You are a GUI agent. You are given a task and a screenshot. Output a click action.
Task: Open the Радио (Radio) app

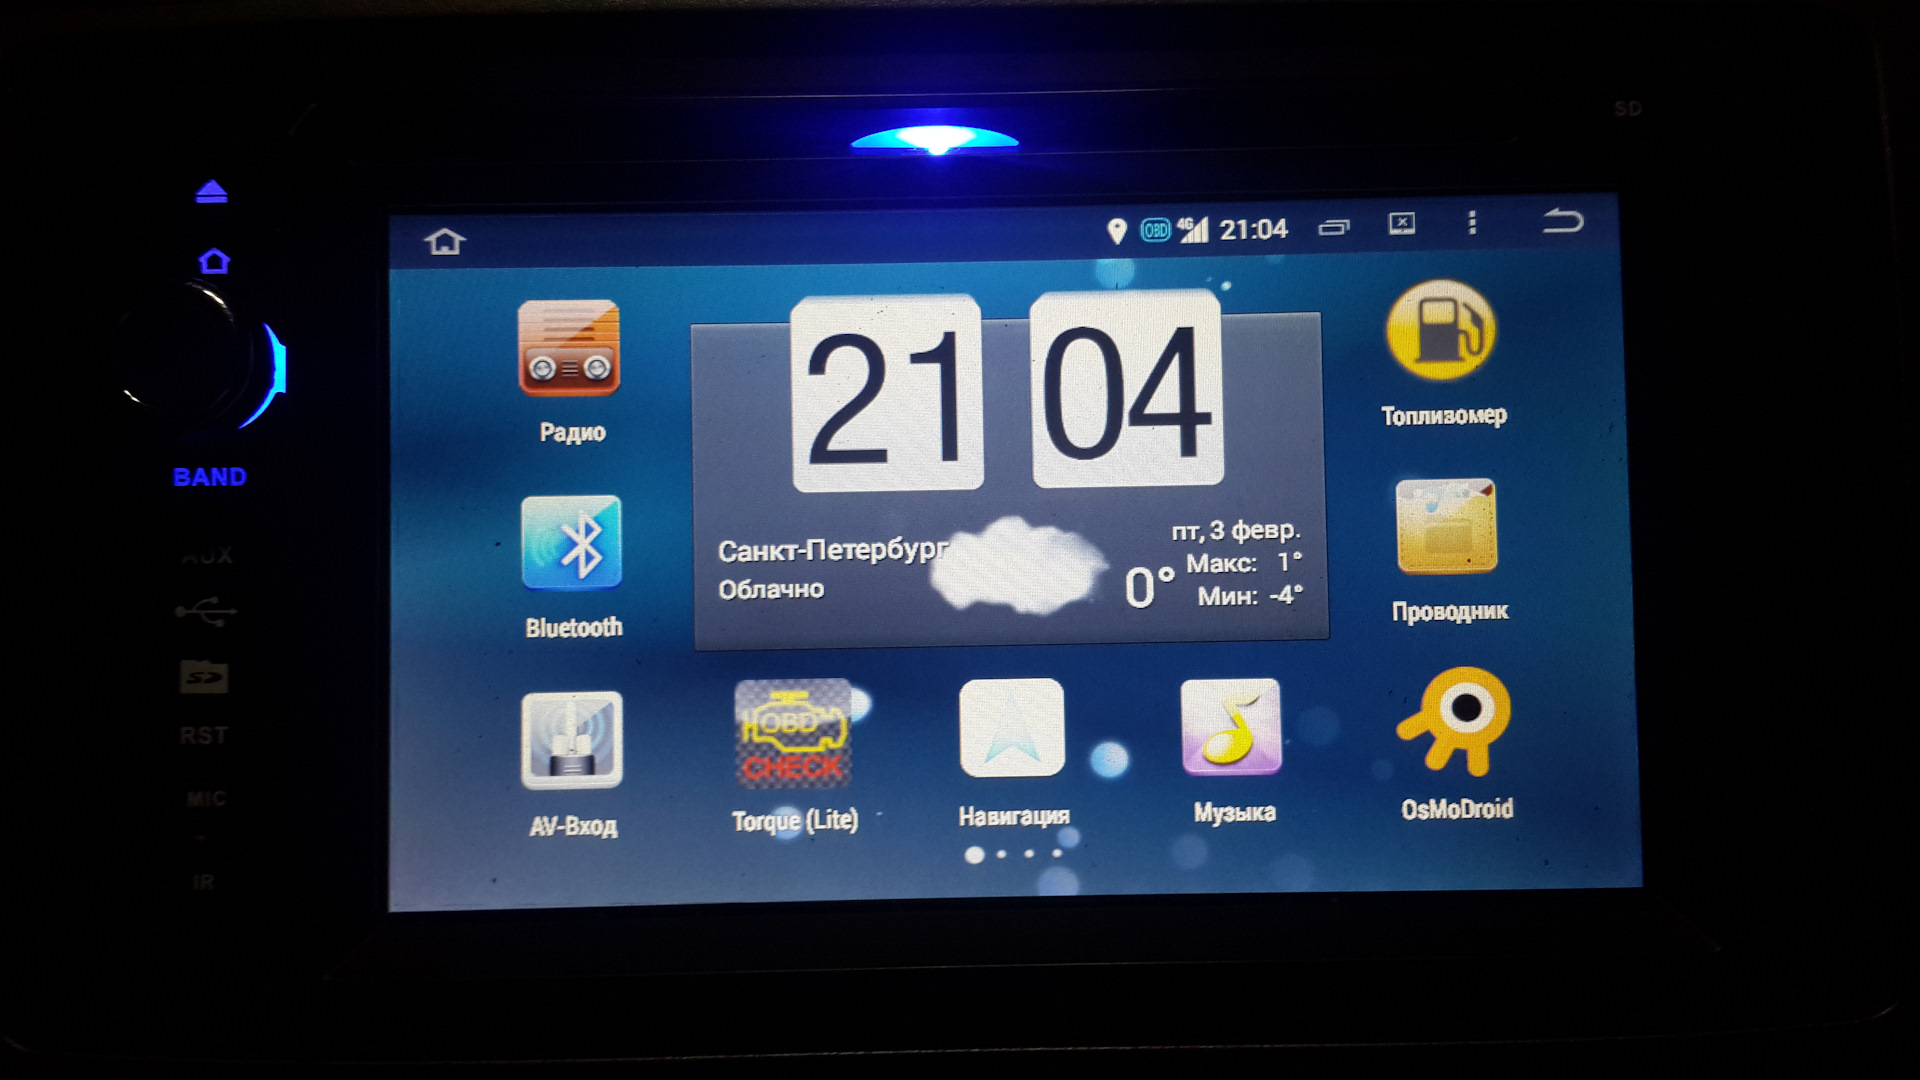click(572, 369)
